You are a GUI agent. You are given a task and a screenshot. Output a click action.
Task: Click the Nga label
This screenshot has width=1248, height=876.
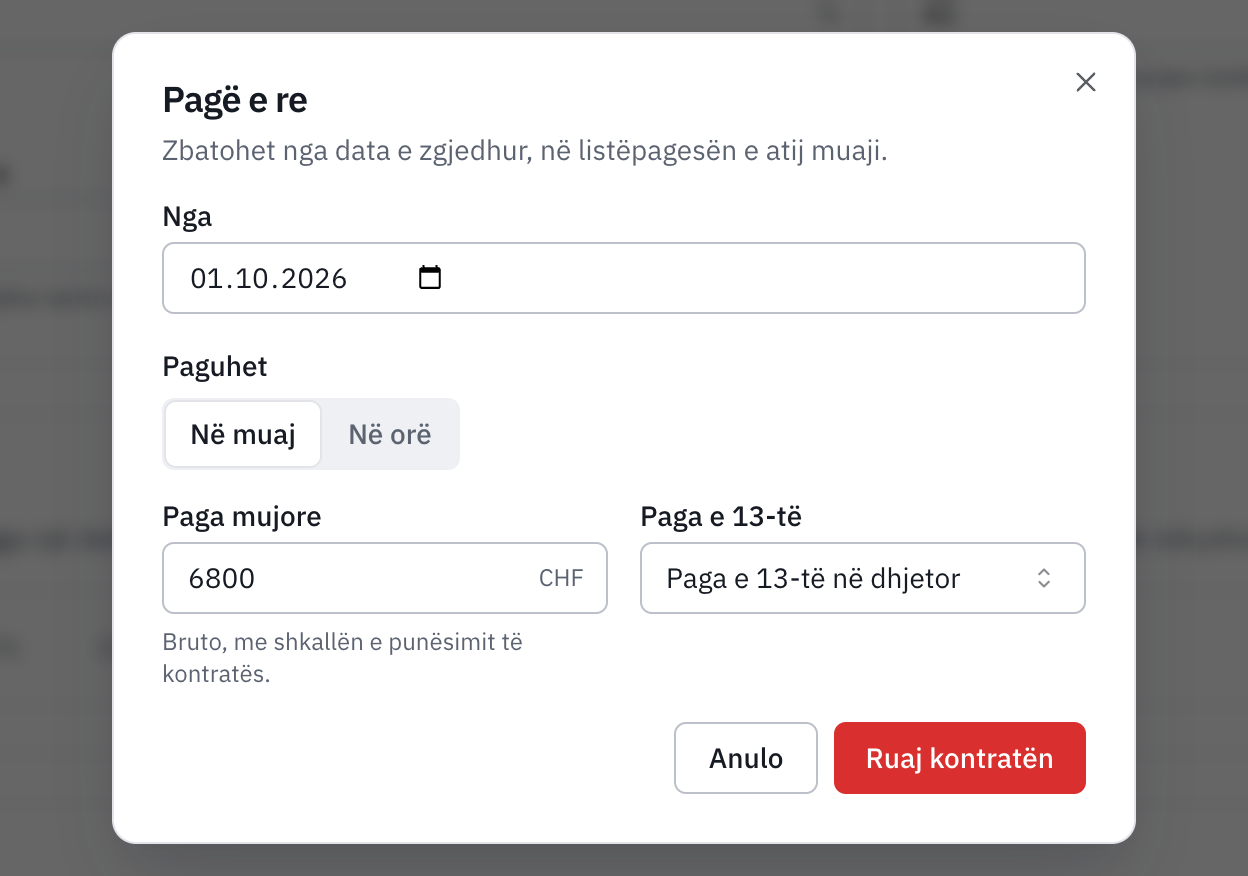pyautogui.click(x=188, y=217)
